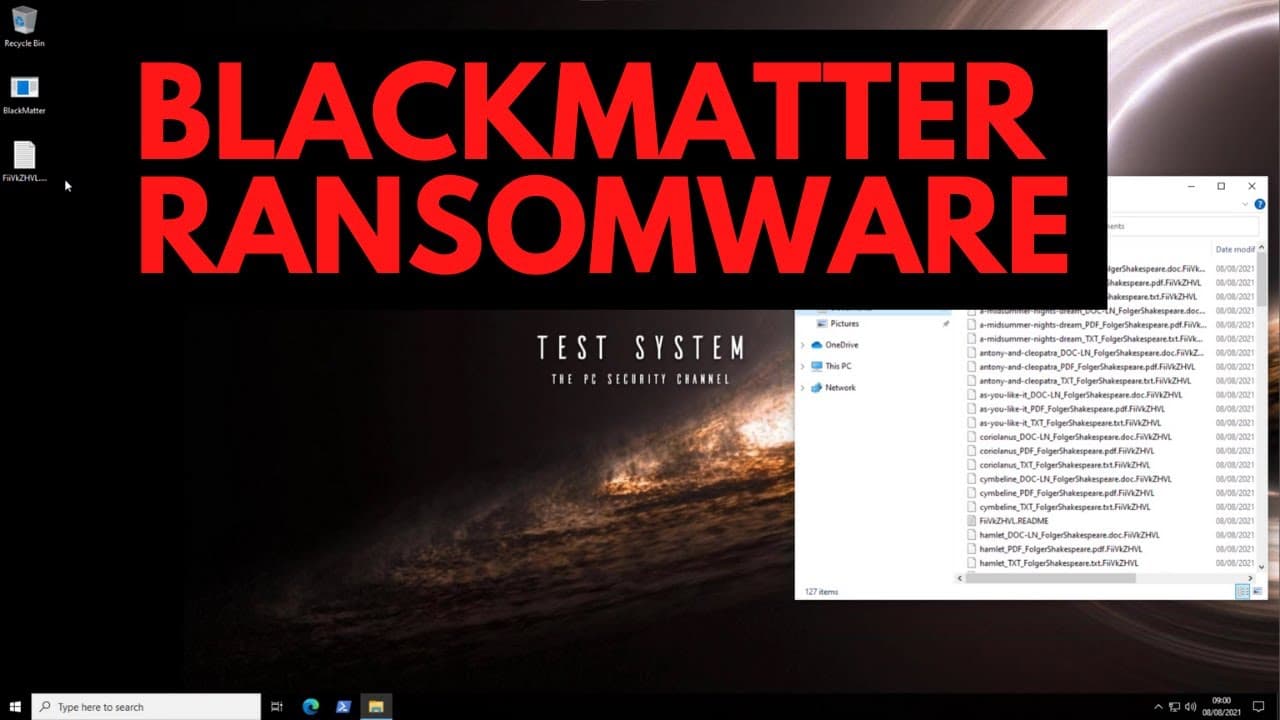Select coriolanus_DOC-LN_FolgerShakespeare.doc file

coord(1070,437)
